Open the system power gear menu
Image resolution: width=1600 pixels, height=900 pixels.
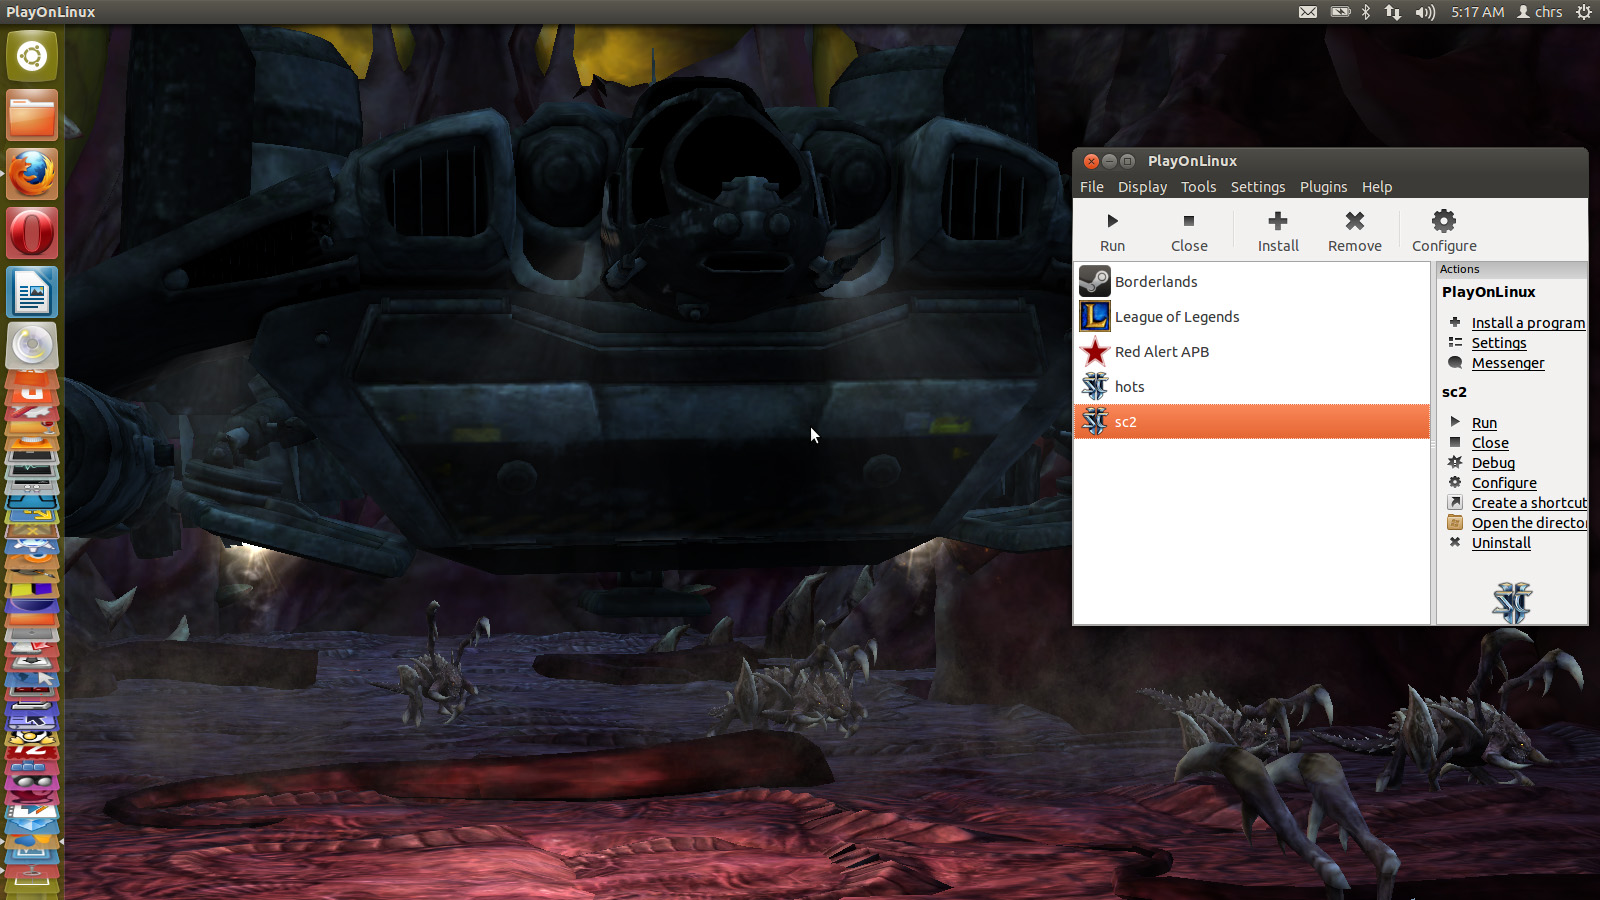coord(1584,12)
